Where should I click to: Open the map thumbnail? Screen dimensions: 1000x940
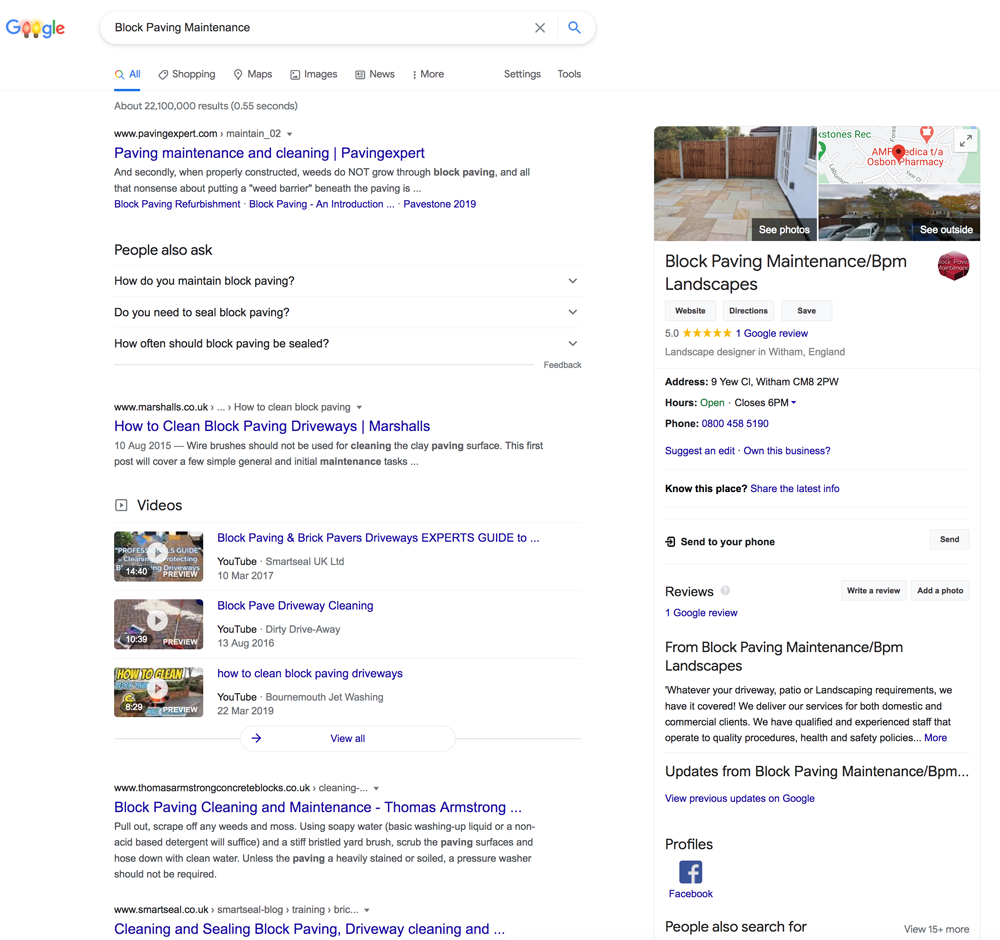coord(899,154)
